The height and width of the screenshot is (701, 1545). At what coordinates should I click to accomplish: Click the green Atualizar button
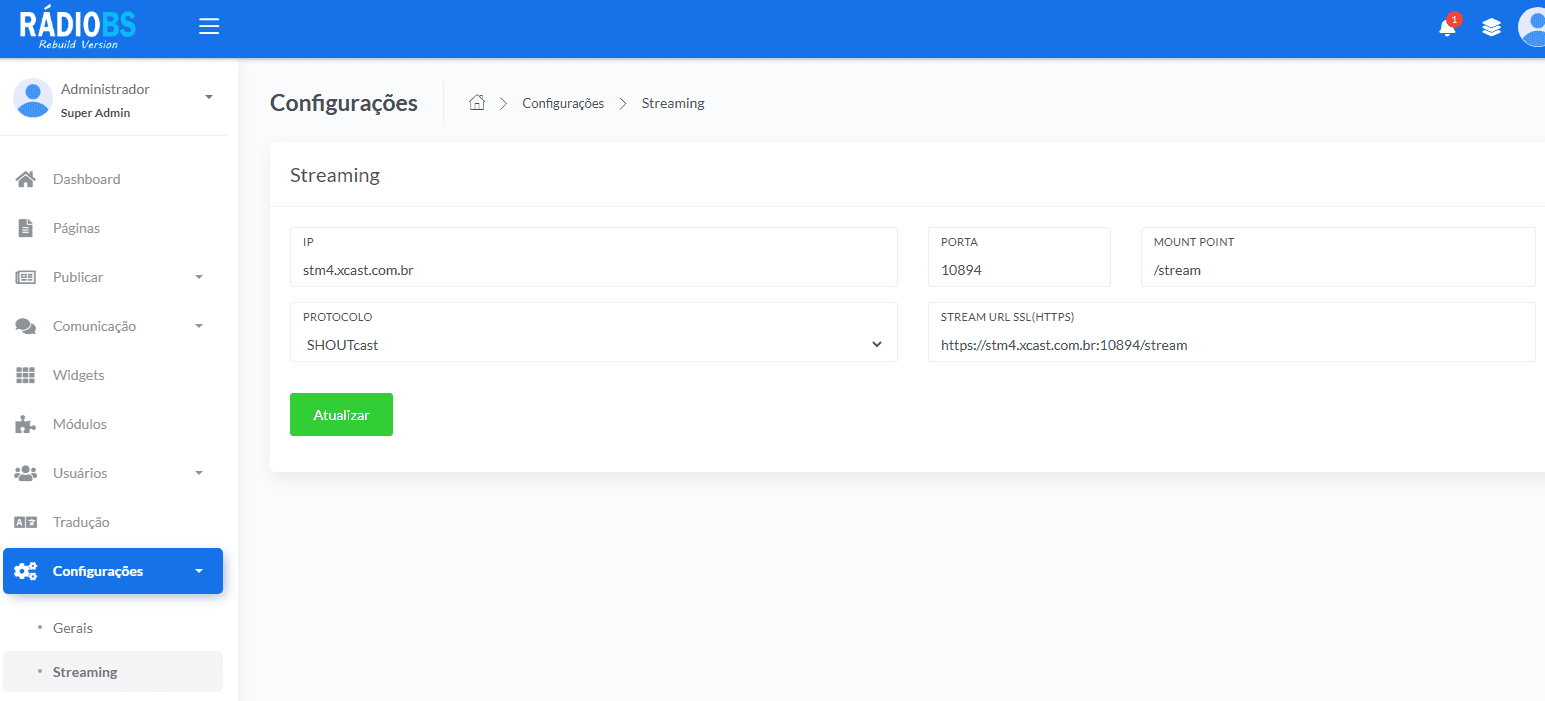click(341, 415)
